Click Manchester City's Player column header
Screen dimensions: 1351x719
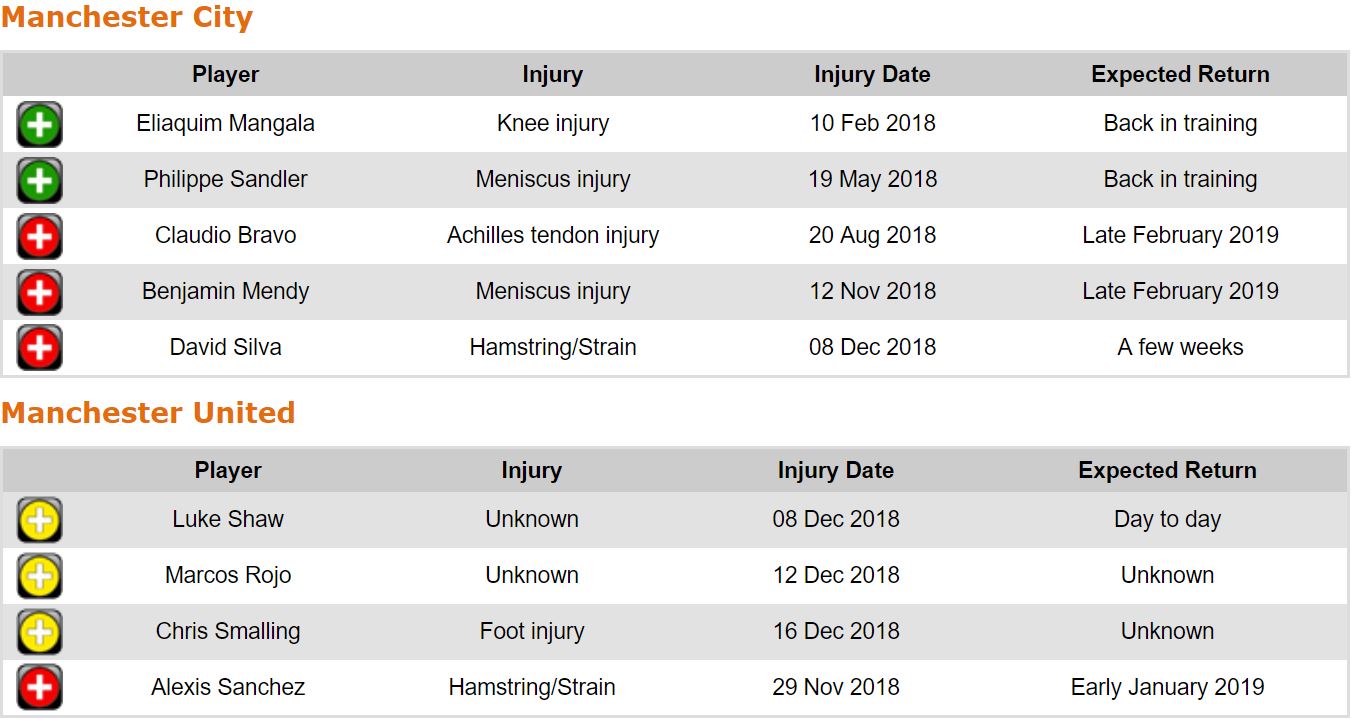[225, 75]
